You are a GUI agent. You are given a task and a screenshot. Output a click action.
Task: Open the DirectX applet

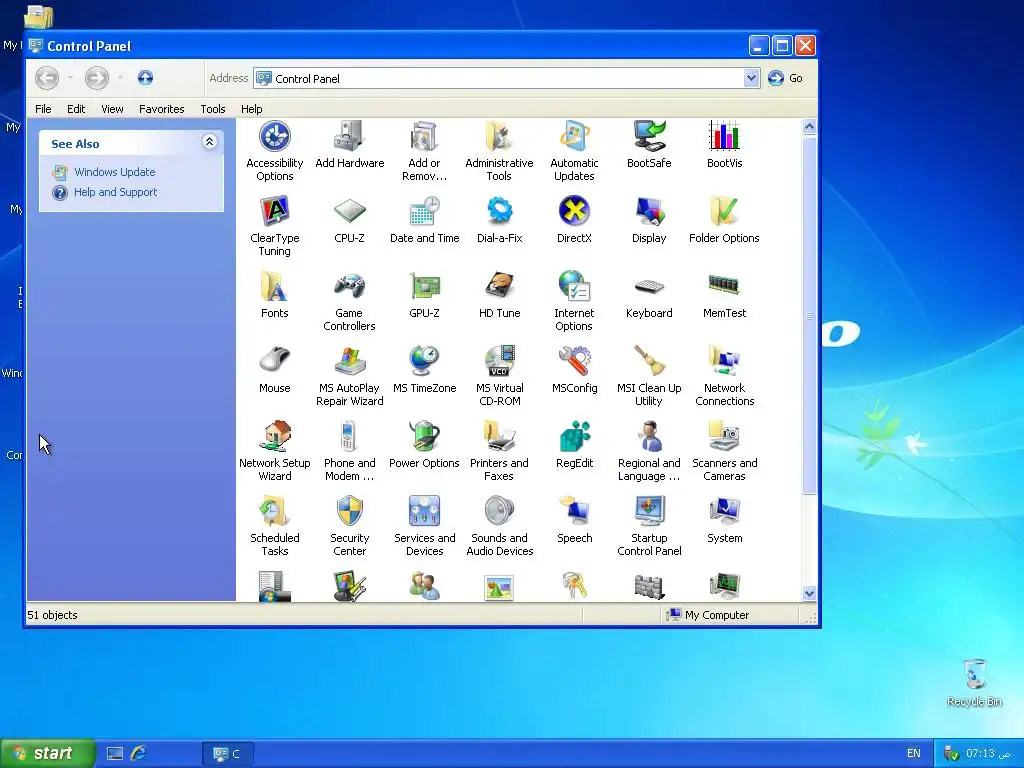[x=574, y=220]
